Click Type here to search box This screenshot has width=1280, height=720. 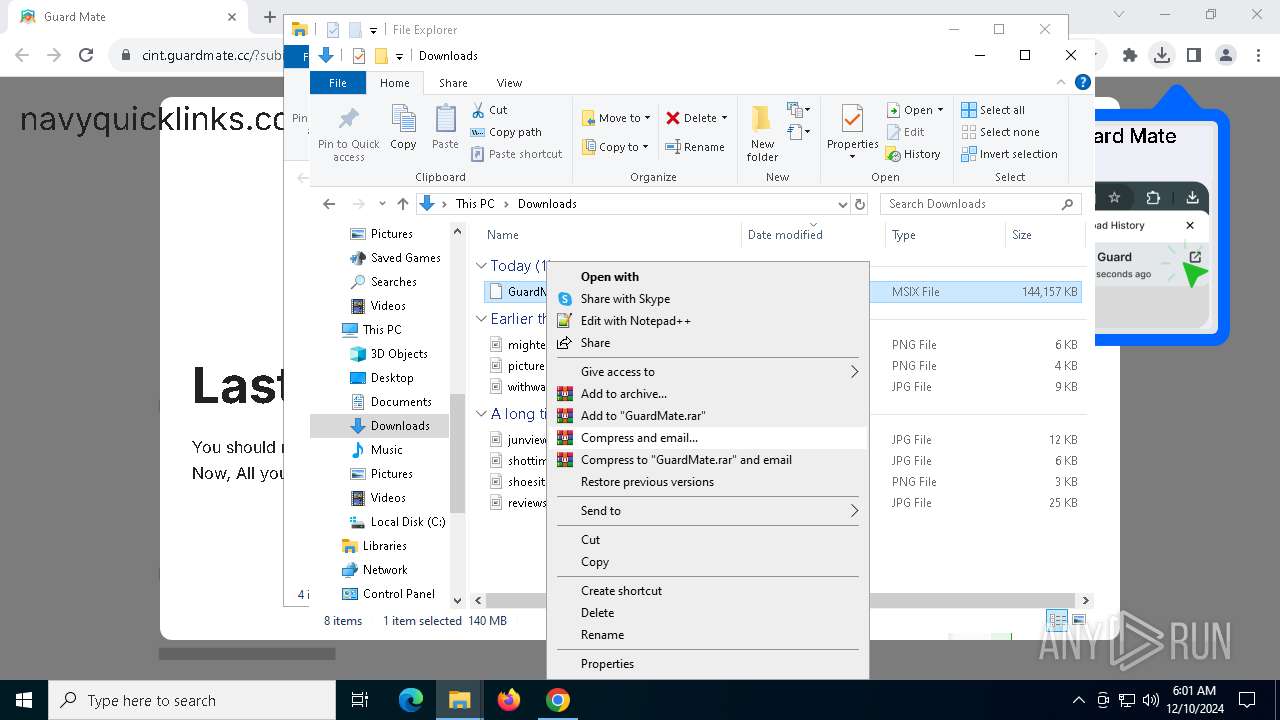coord(192,700)
